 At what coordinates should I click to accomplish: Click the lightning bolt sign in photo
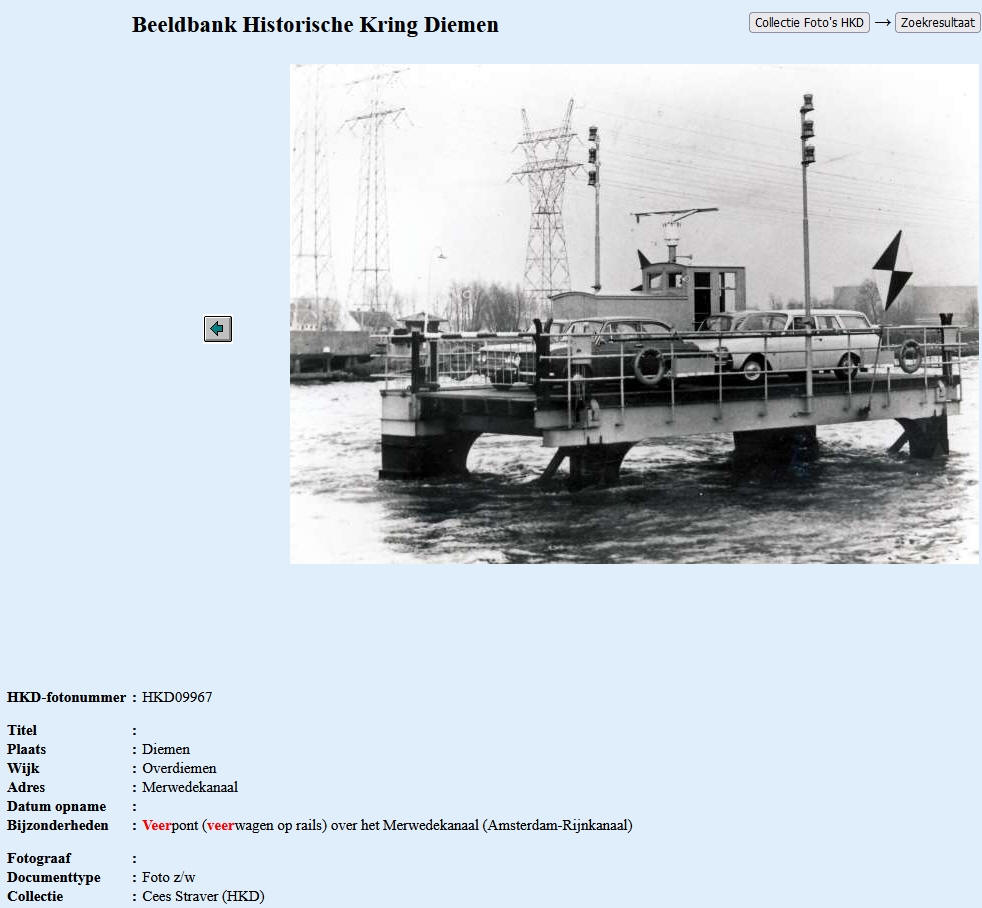click(891, 270)
